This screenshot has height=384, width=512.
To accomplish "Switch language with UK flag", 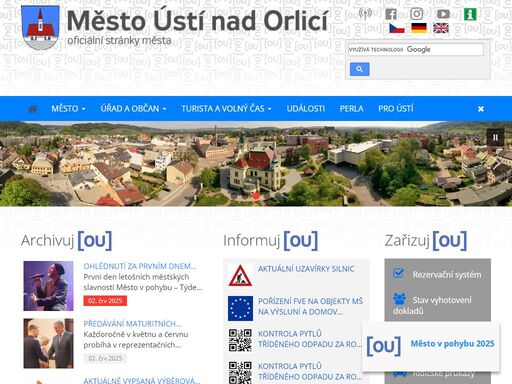I will [441, 28].
